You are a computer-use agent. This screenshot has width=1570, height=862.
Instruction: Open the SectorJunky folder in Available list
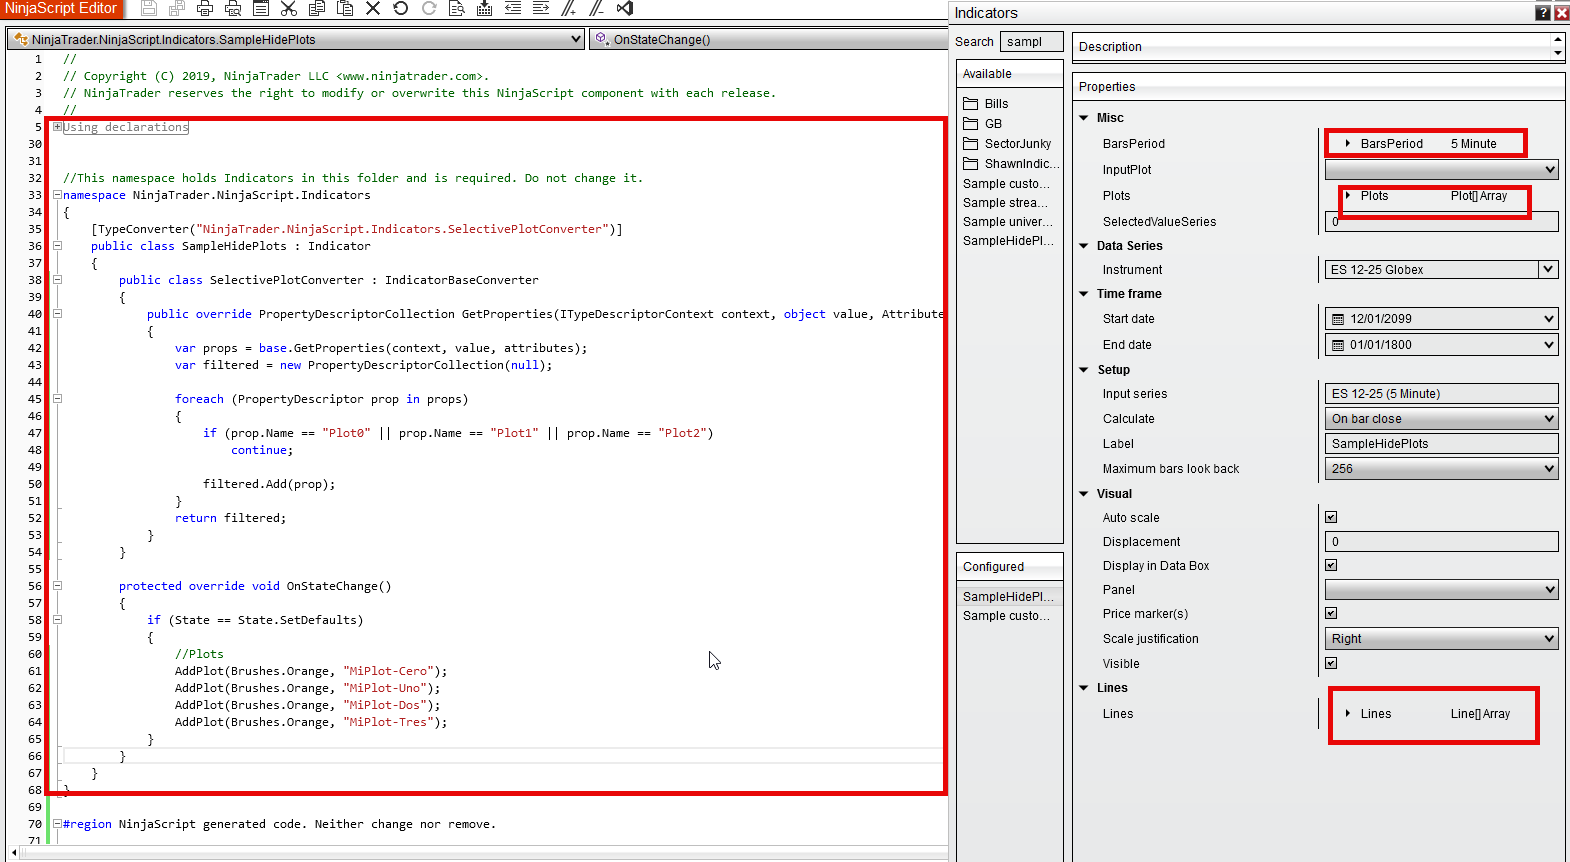[1017, 144]
